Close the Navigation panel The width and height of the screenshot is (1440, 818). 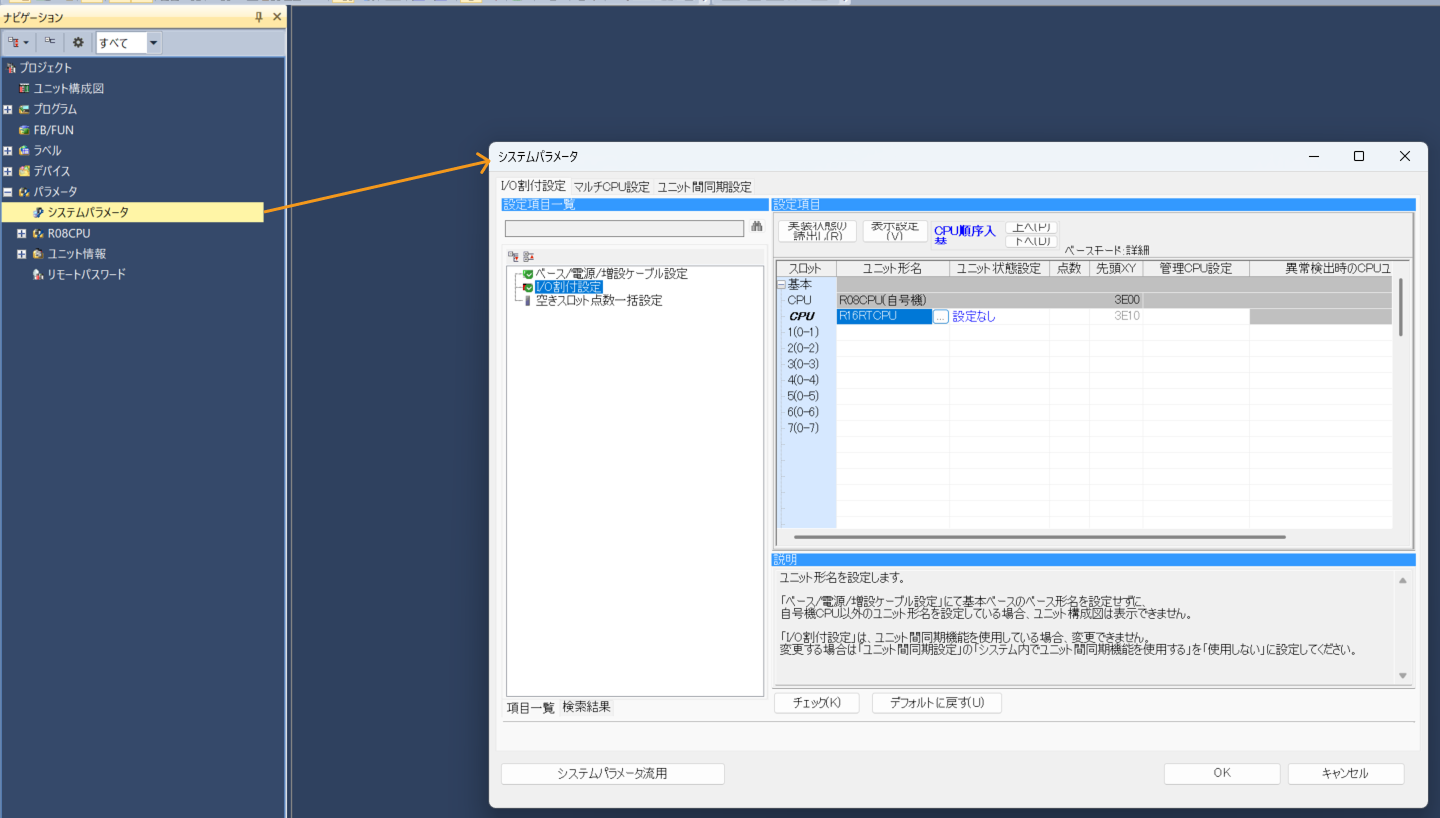(x=277, y=17)
